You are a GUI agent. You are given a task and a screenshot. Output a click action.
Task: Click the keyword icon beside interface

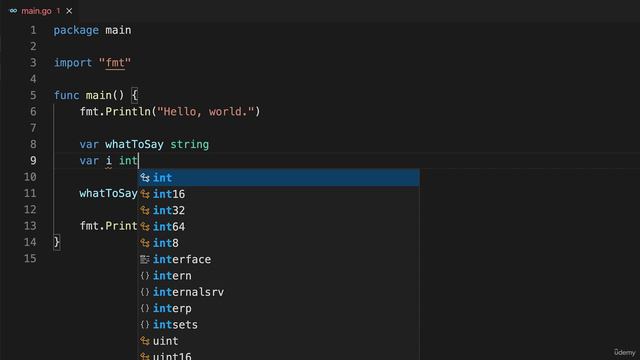tap(145, 259)
